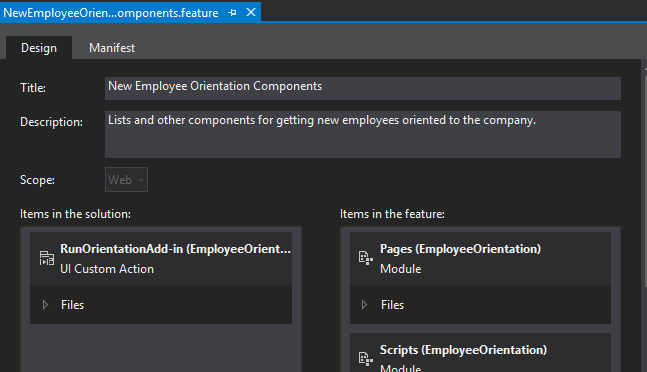Switch to the Manifest tab
This screenshot has height=372, width=647.
point(112,48)
